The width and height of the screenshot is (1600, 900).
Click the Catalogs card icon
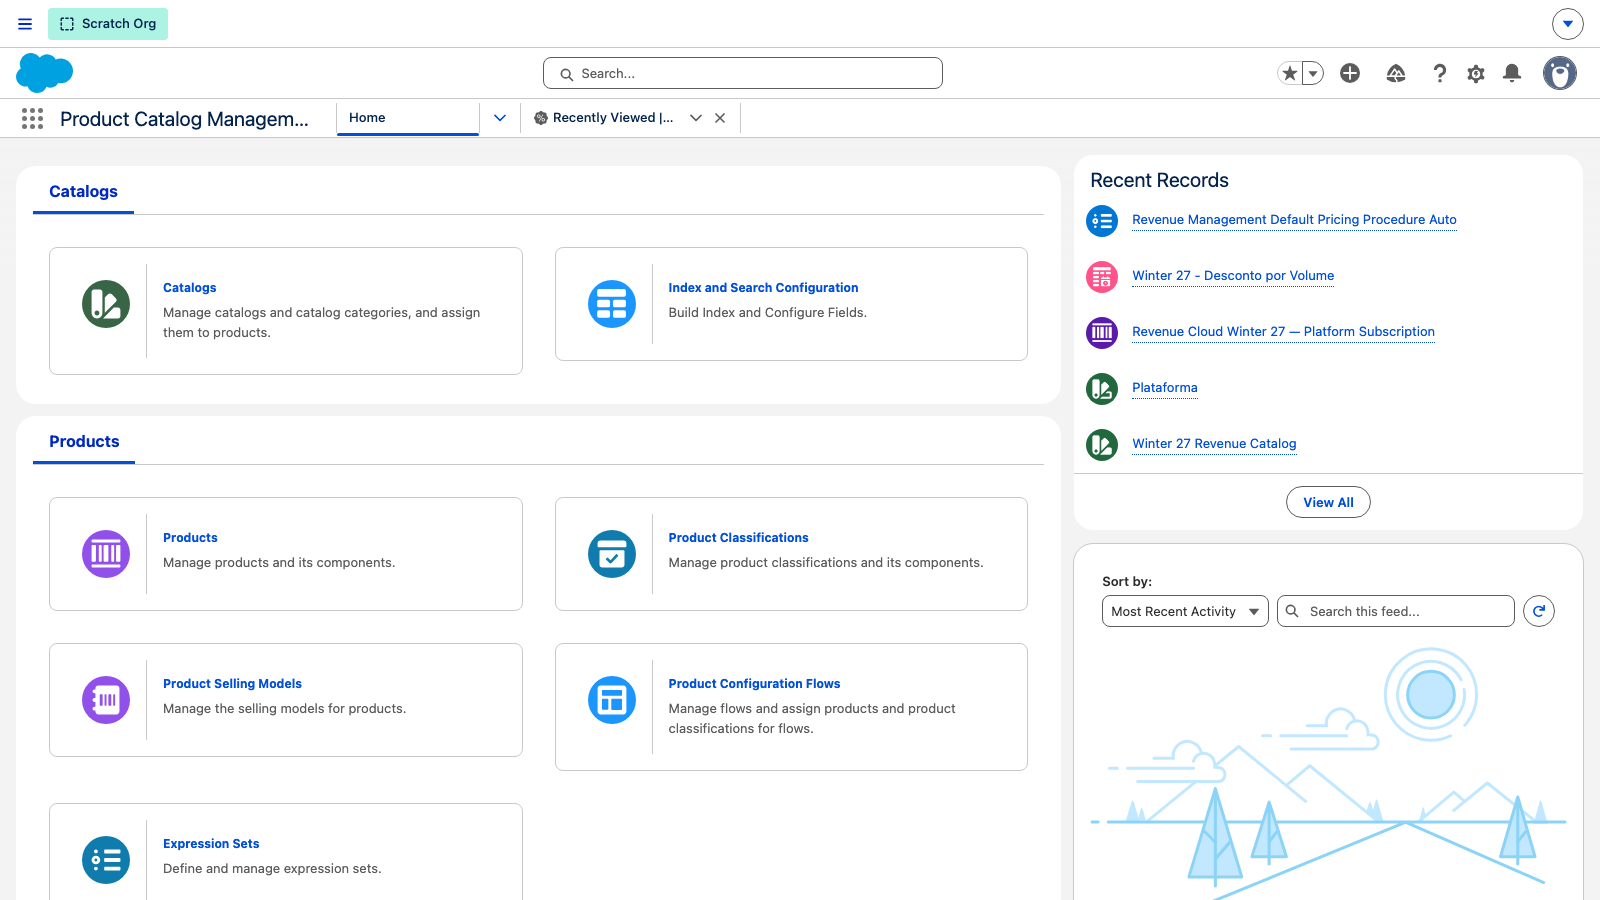pos(106,304)
